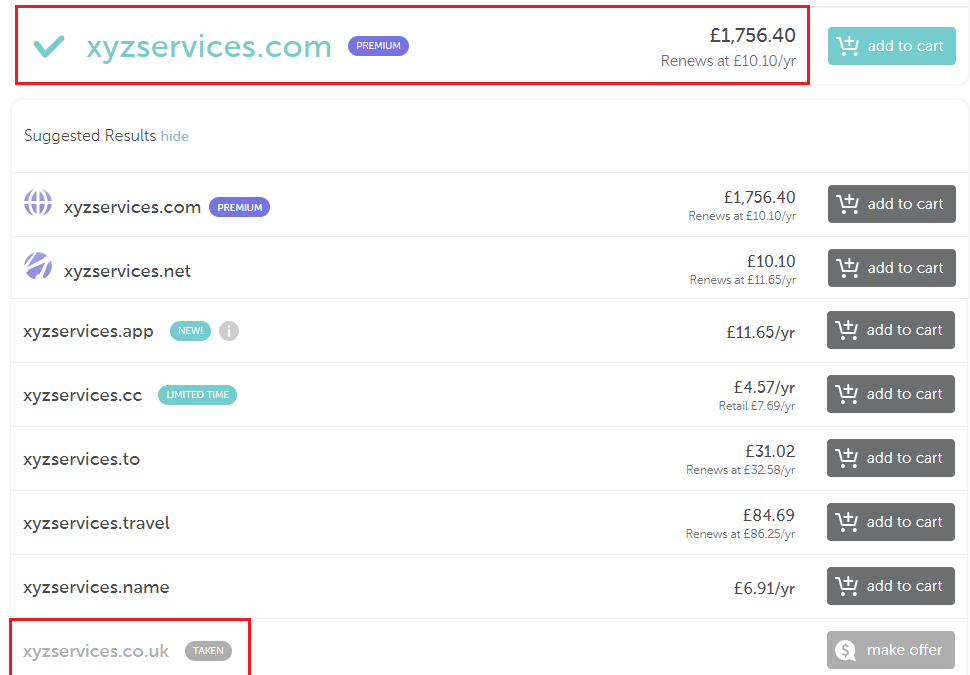The image size is (970, 675).
Task: Add xyzservices.net to cart
Action: coord(891,268)
